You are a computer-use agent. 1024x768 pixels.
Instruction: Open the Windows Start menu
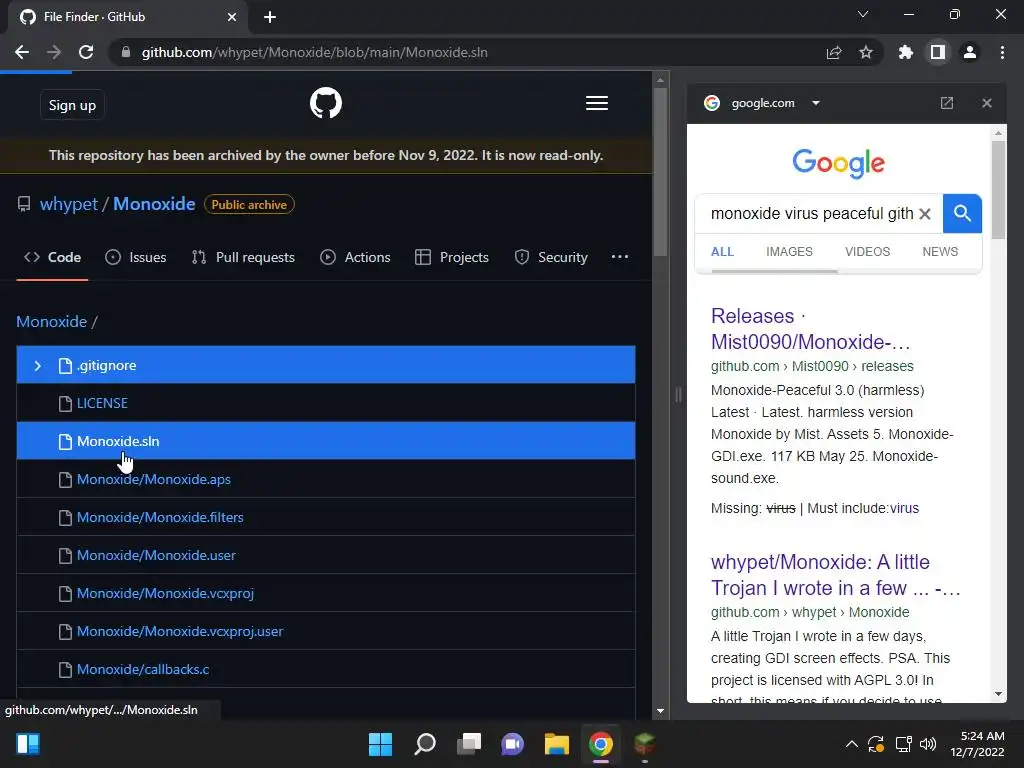(380, 744)
